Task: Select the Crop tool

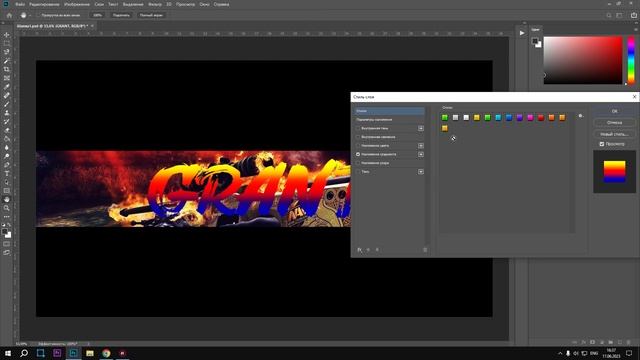Action: [7, 69]
